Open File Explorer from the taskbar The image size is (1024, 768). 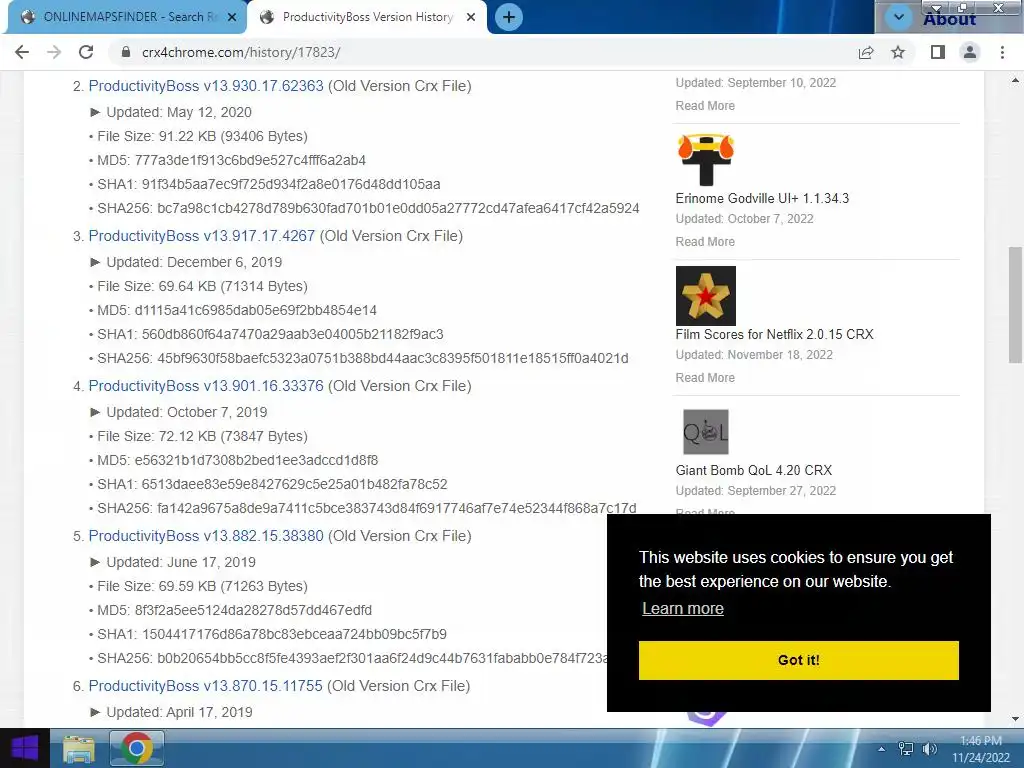[x=79, y=748]
